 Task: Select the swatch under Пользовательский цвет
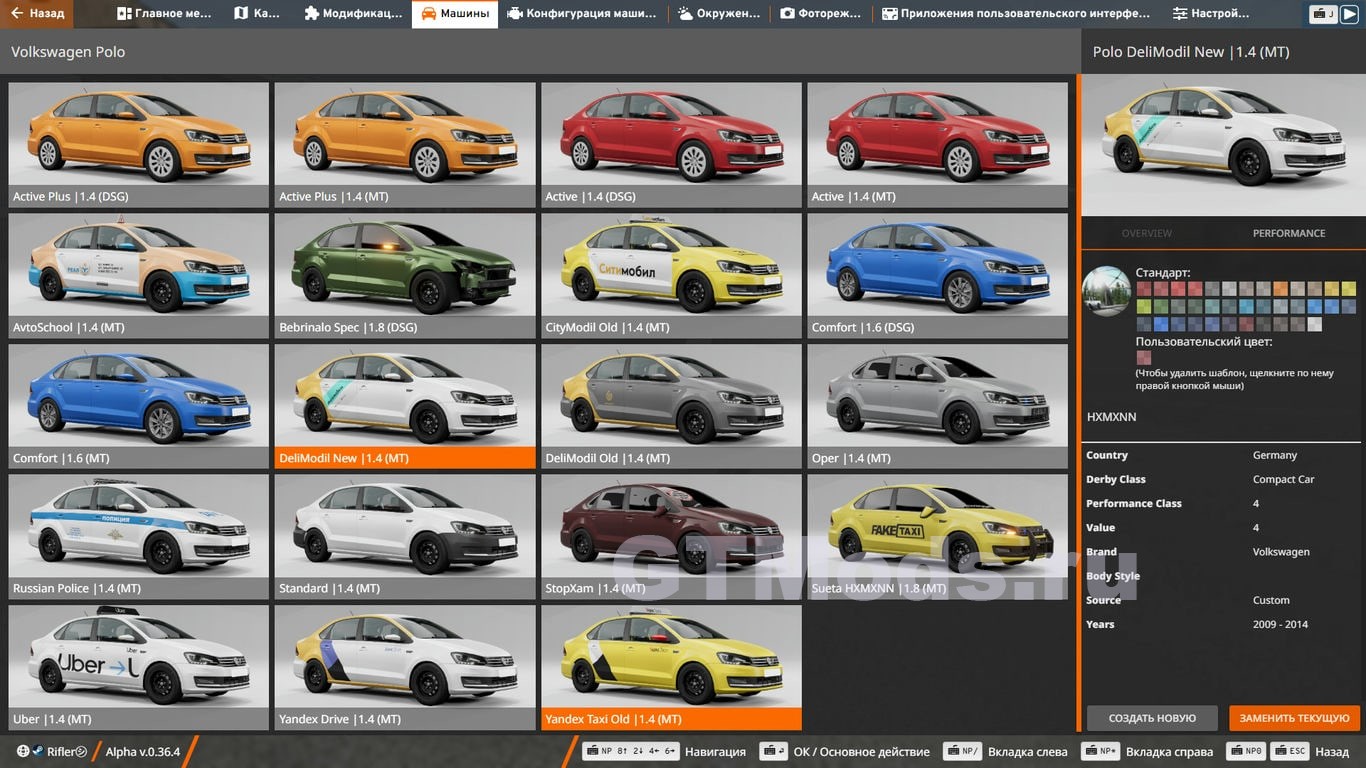pos(1143,358)
